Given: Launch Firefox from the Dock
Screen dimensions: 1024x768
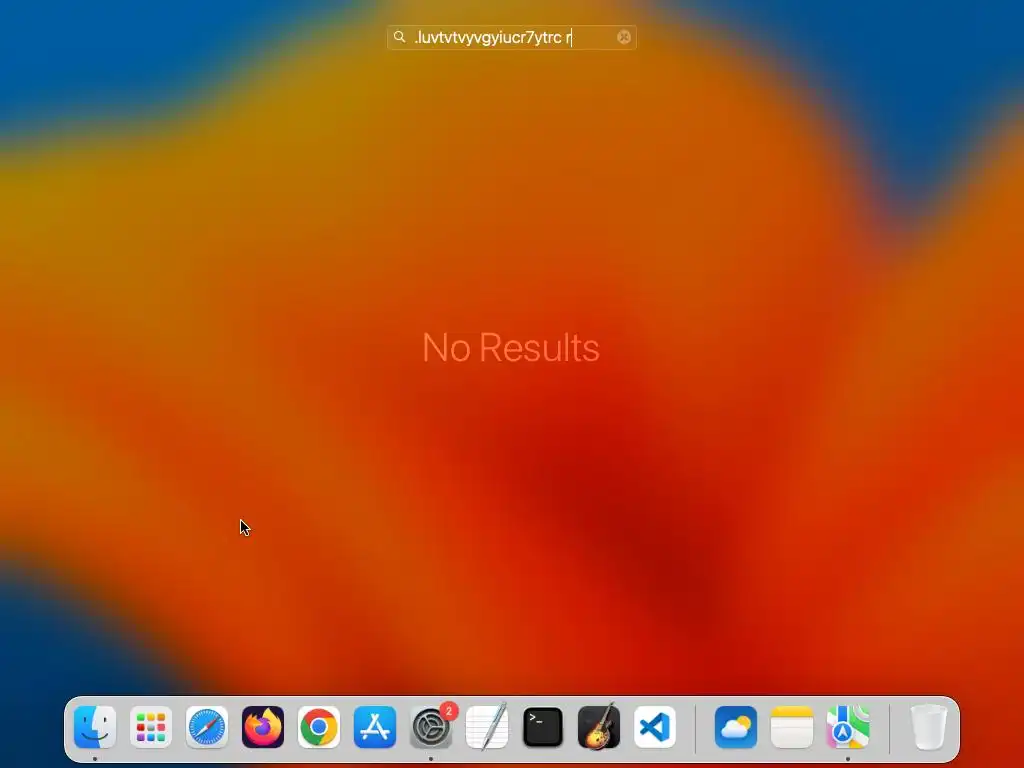Looking at the screenshot, I should (x=263, y=727).
